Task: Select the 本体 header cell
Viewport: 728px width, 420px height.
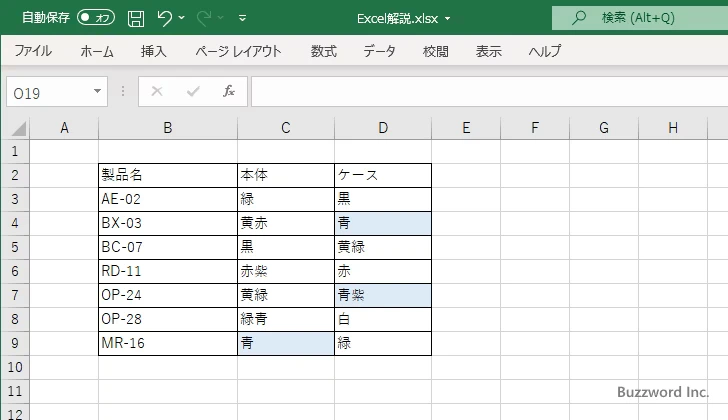Action: pyautogui.click(x=286, y=175)
